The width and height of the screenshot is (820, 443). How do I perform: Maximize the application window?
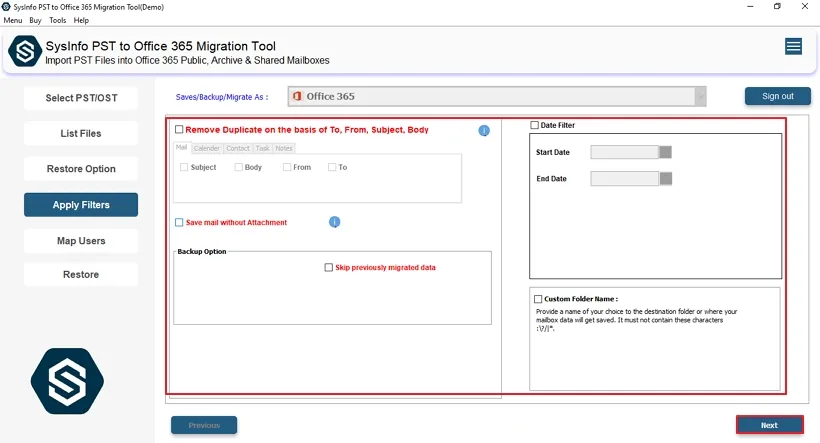click(x=777, y=6)
